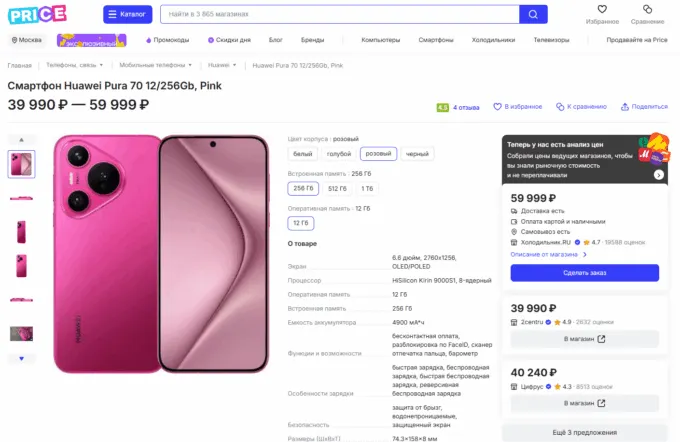Image resolution: width=680 pixels, height=442 pixels.
Task: Choose 512 Гб built-in memory
Action: [337, 188]
